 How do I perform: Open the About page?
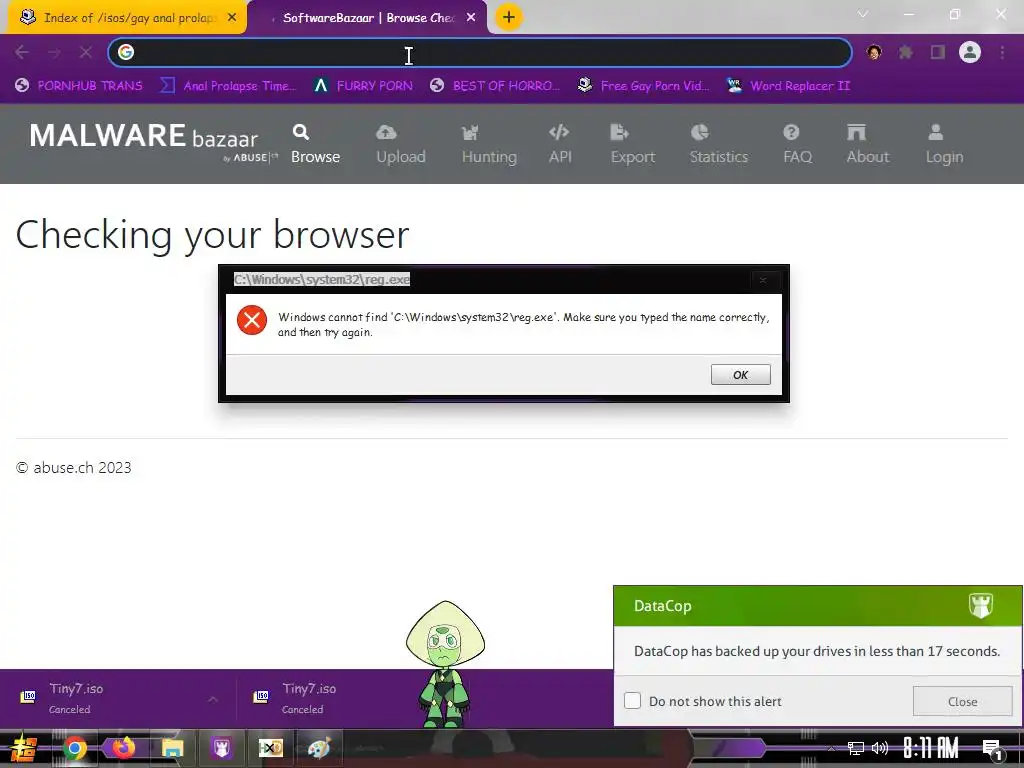click(868, 144)
